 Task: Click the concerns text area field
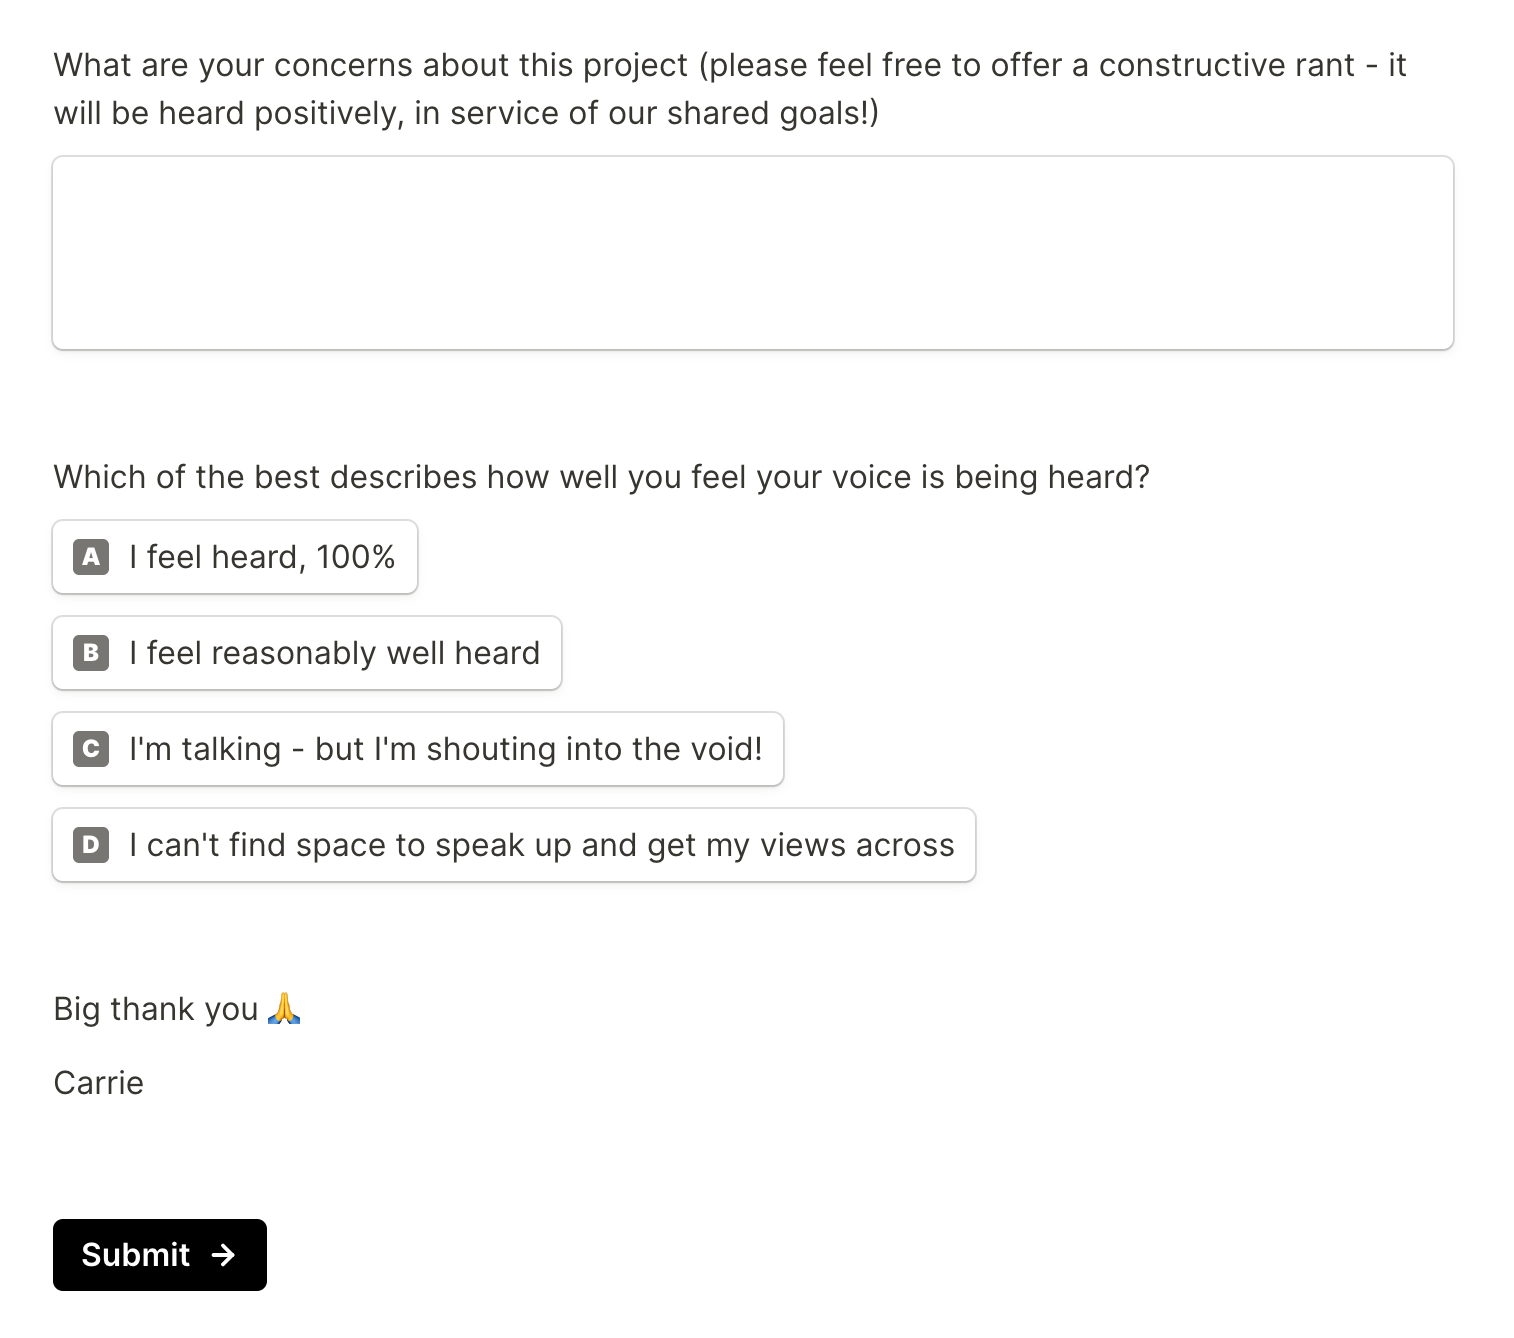tap(752, 252)
